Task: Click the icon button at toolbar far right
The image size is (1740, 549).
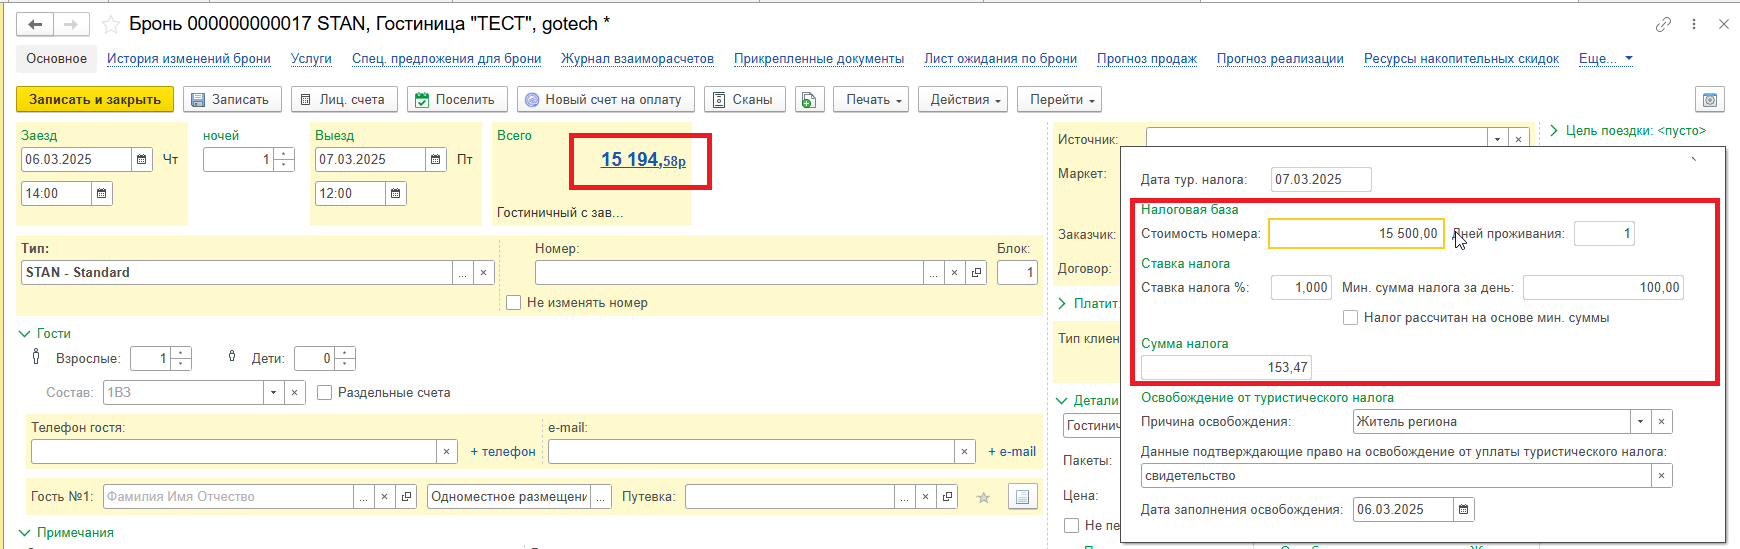Action: (x=1710, y=99)
